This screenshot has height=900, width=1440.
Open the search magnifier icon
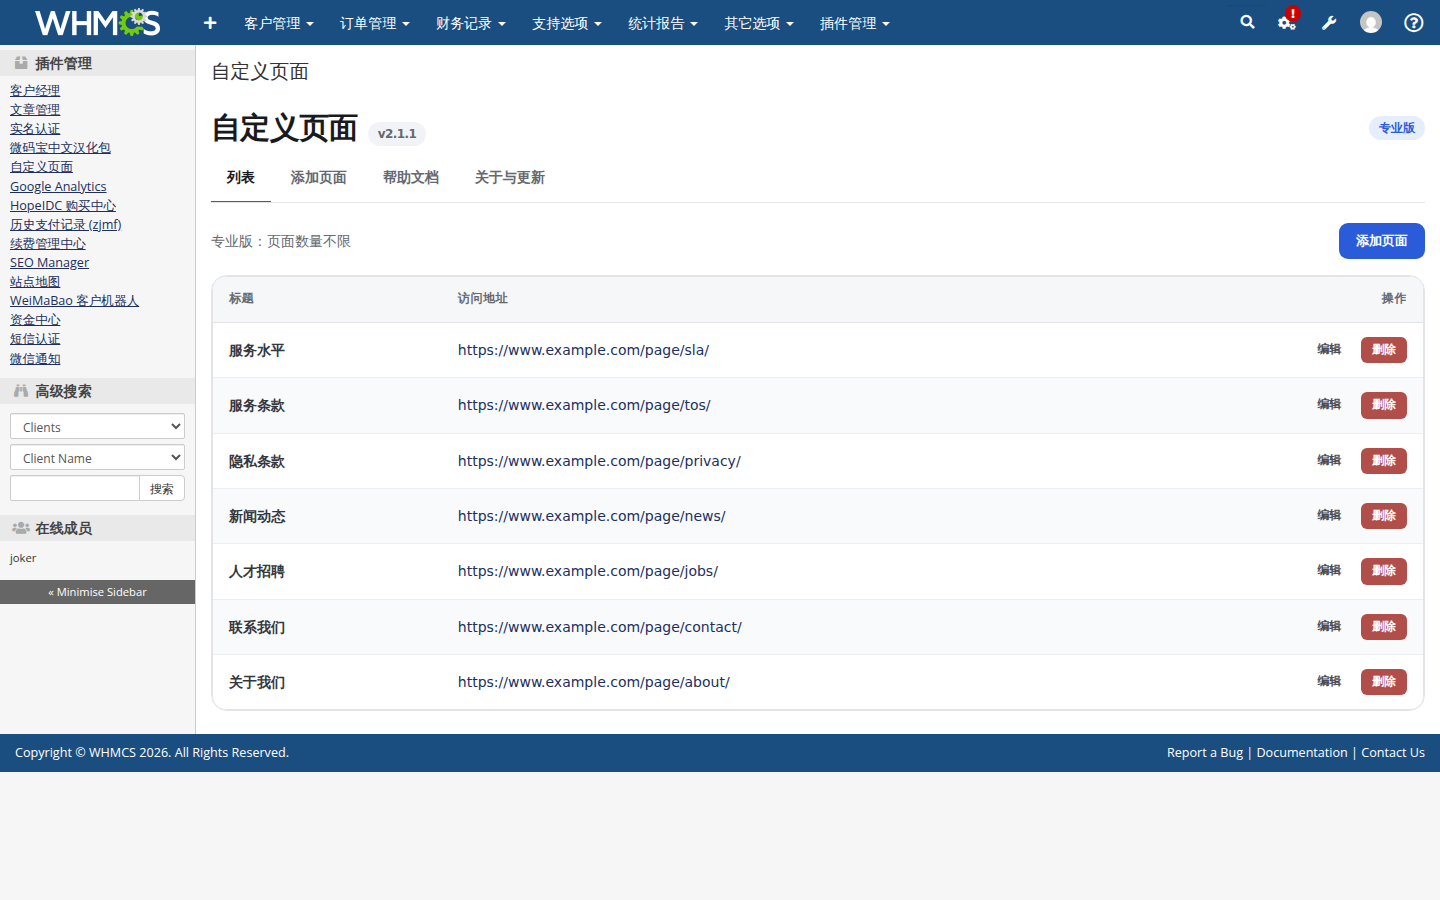point(1247,22)
